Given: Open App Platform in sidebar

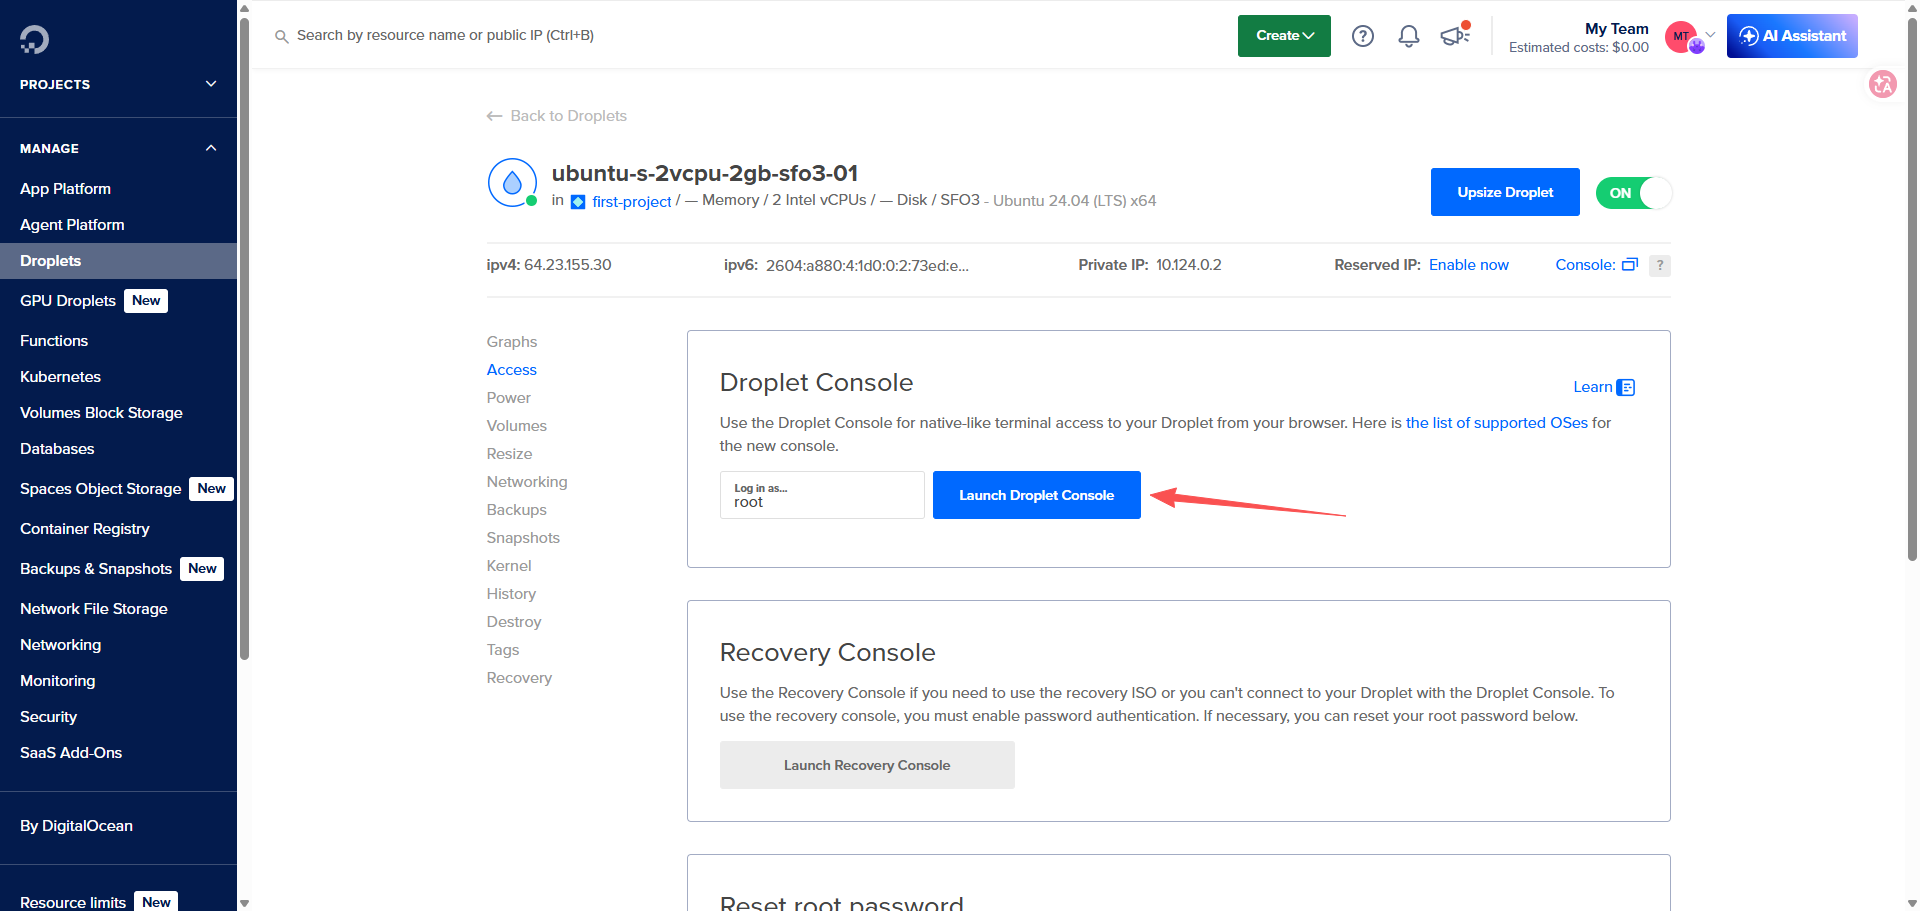Looking at the screenshot, I should click(66, 189).
